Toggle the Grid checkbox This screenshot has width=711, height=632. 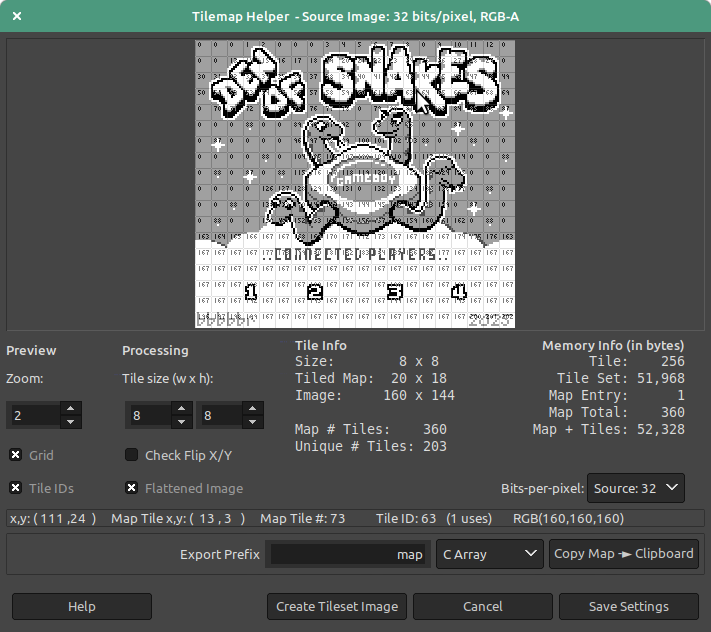15,455
